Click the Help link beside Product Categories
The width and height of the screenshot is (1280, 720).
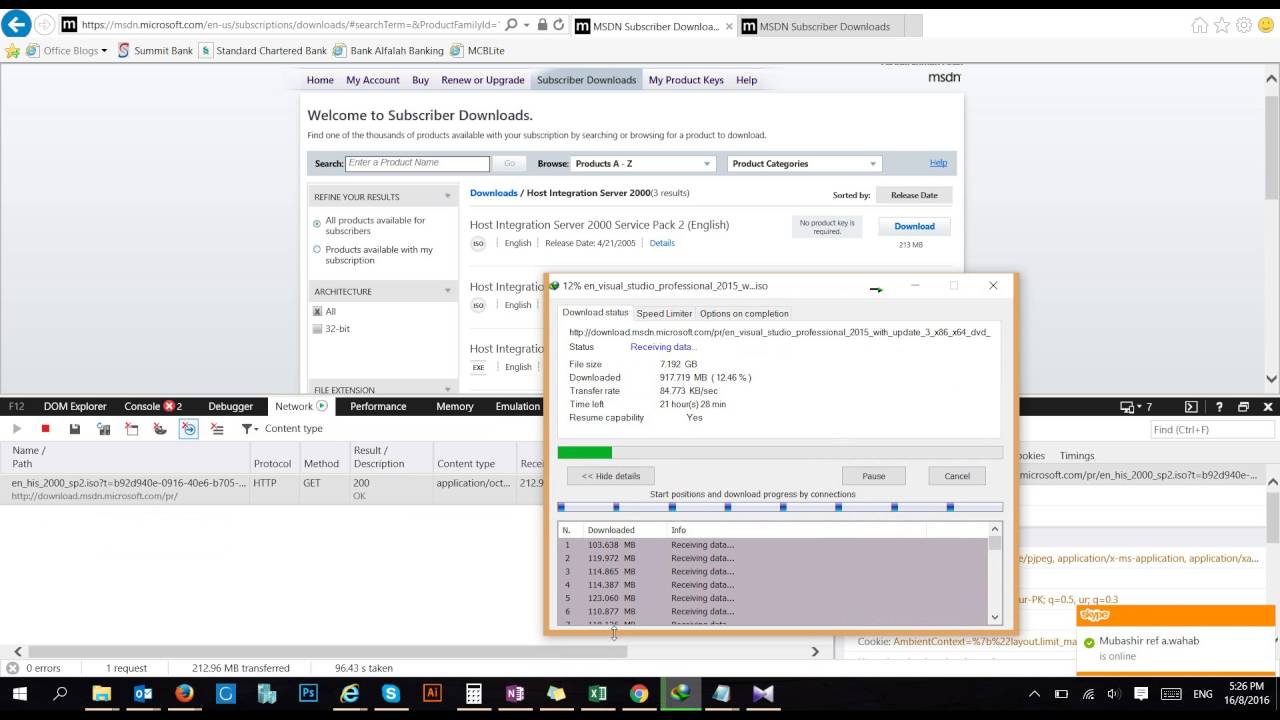(938, 163)
